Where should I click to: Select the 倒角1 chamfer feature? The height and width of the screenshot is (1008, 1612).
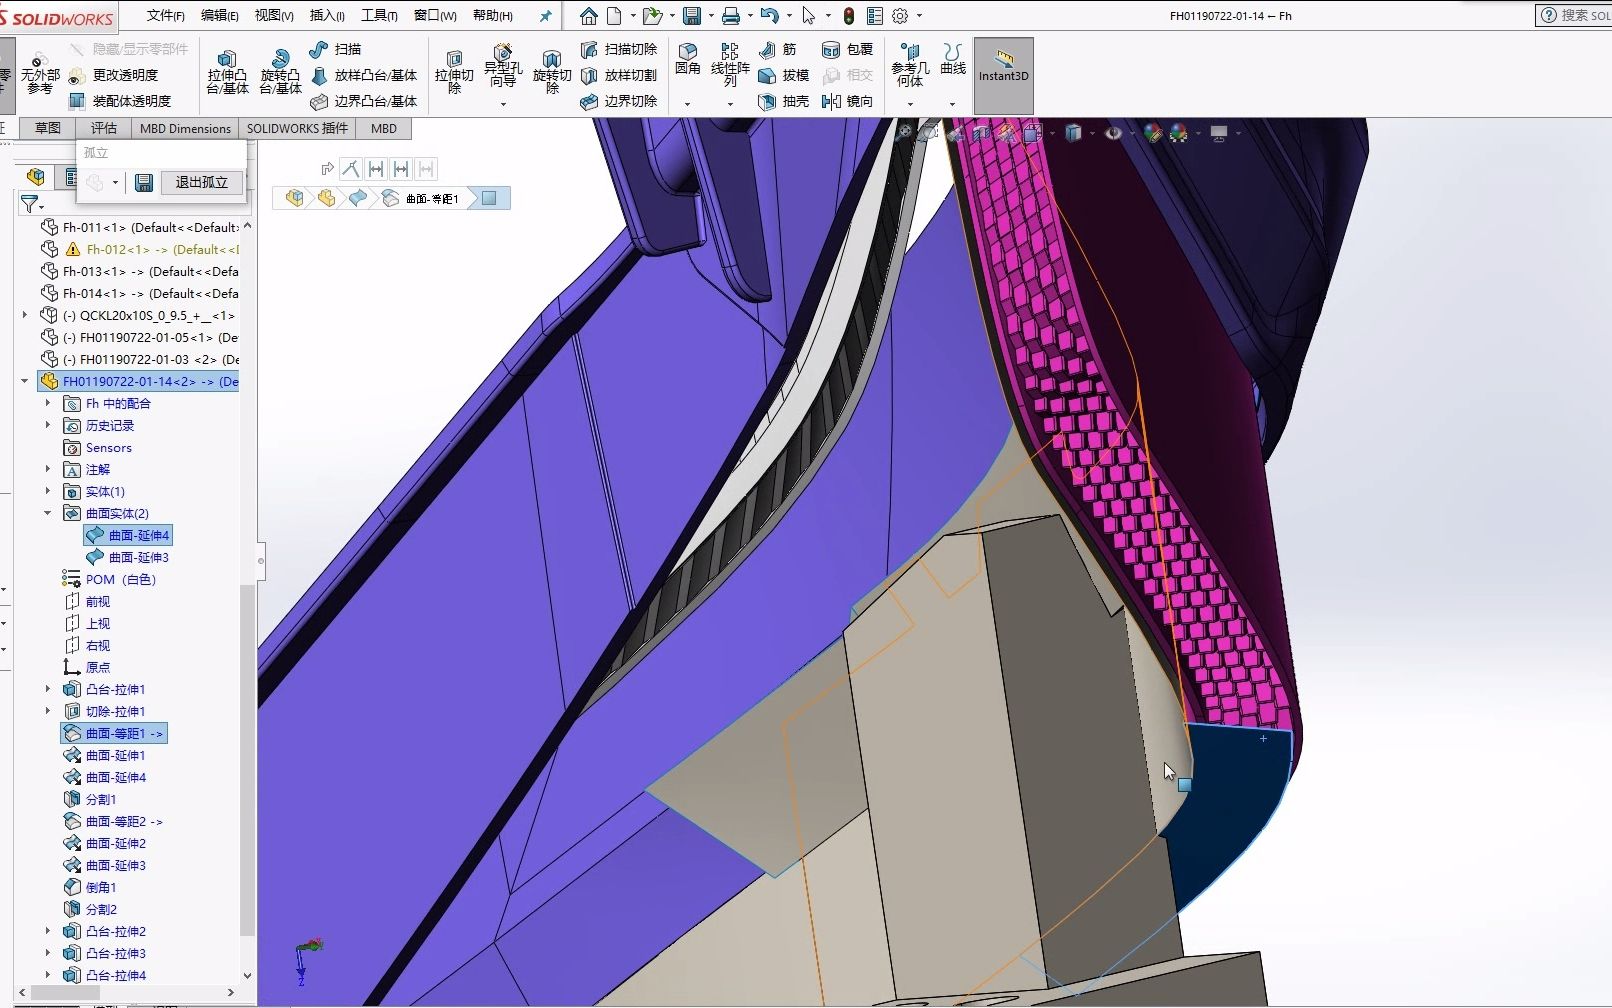coord(90,887)
